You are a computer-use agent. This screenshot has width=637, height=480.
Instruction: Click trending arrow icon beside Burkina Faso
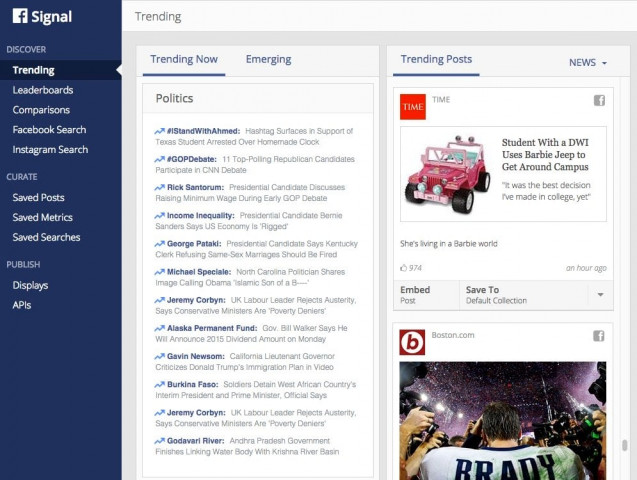(x=159, y=384)
